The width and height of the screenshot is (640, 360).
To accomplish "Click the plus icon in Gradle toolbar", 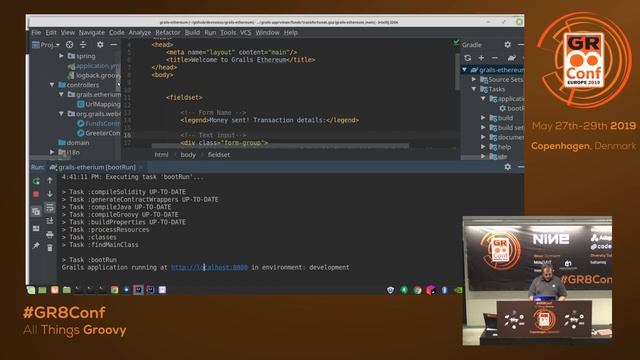I will (482, 58).
